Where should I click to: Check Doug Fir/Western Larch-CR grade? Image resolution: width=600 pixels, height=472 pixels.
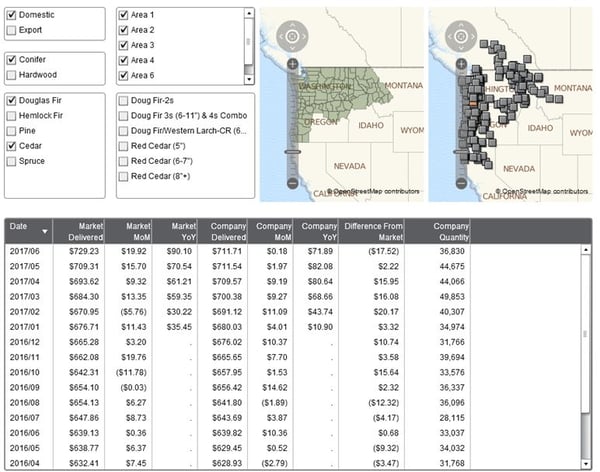123,131
